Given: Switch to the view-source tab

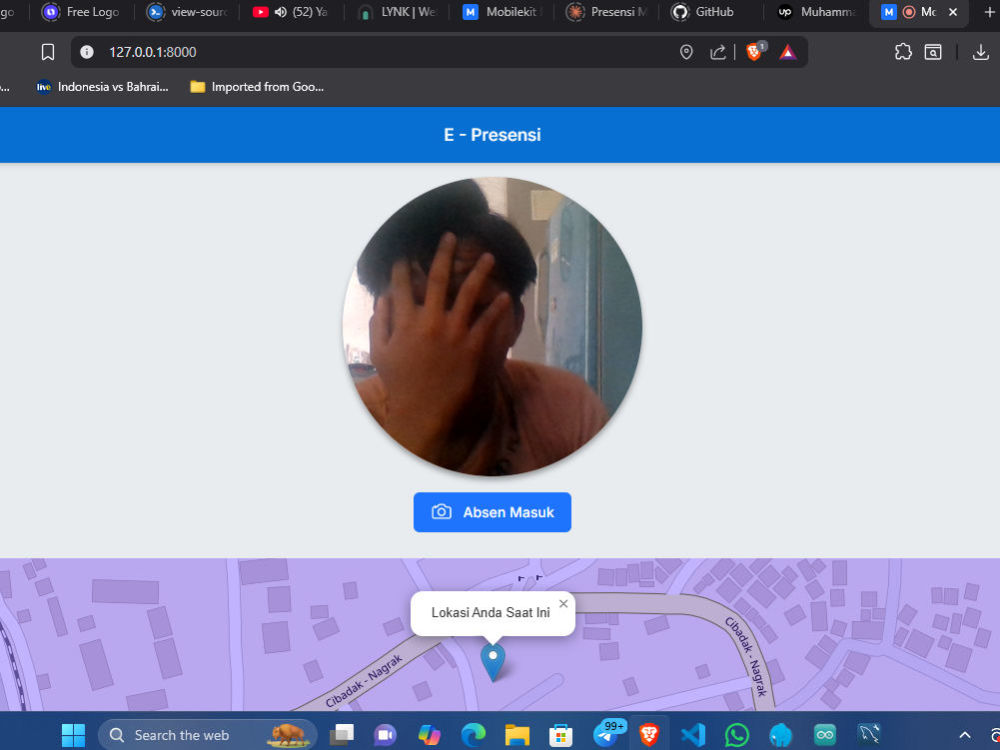Looking at the screenshot, I should click(x=187, y=12).
